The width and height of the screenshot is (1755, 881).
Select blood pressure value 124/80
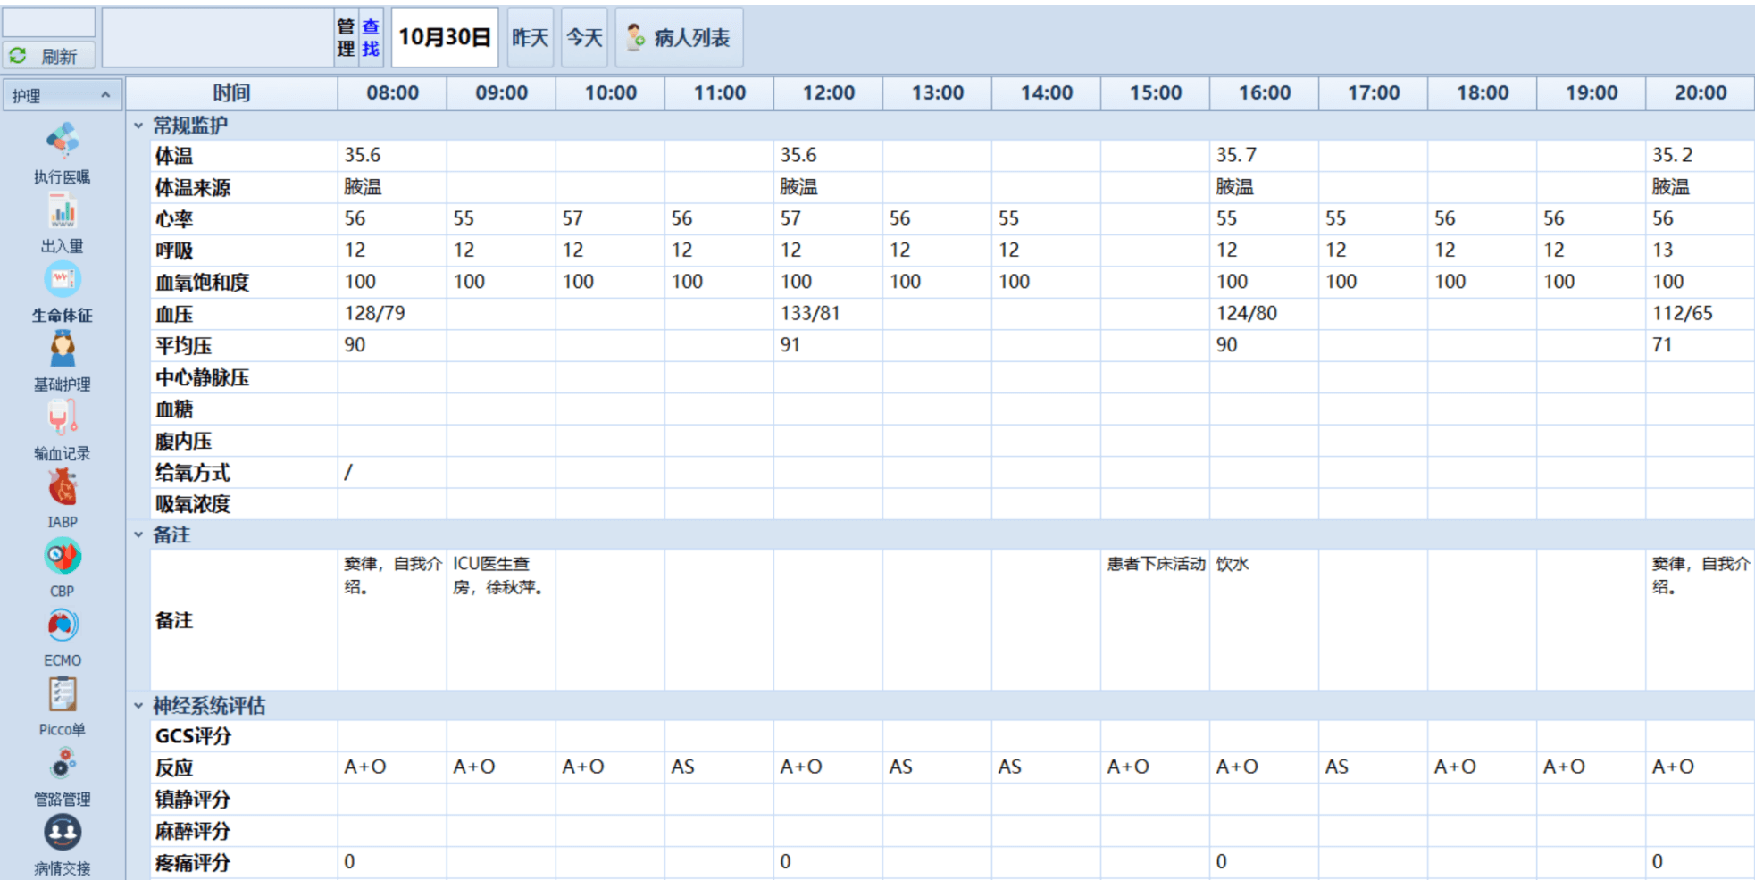pyautogui.click(x=1247, y=313)
